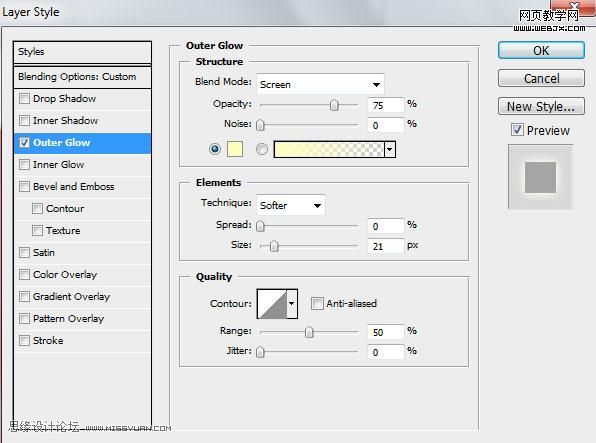
Task: Select Blending Options: Custom entry
Action: point(82,77)
